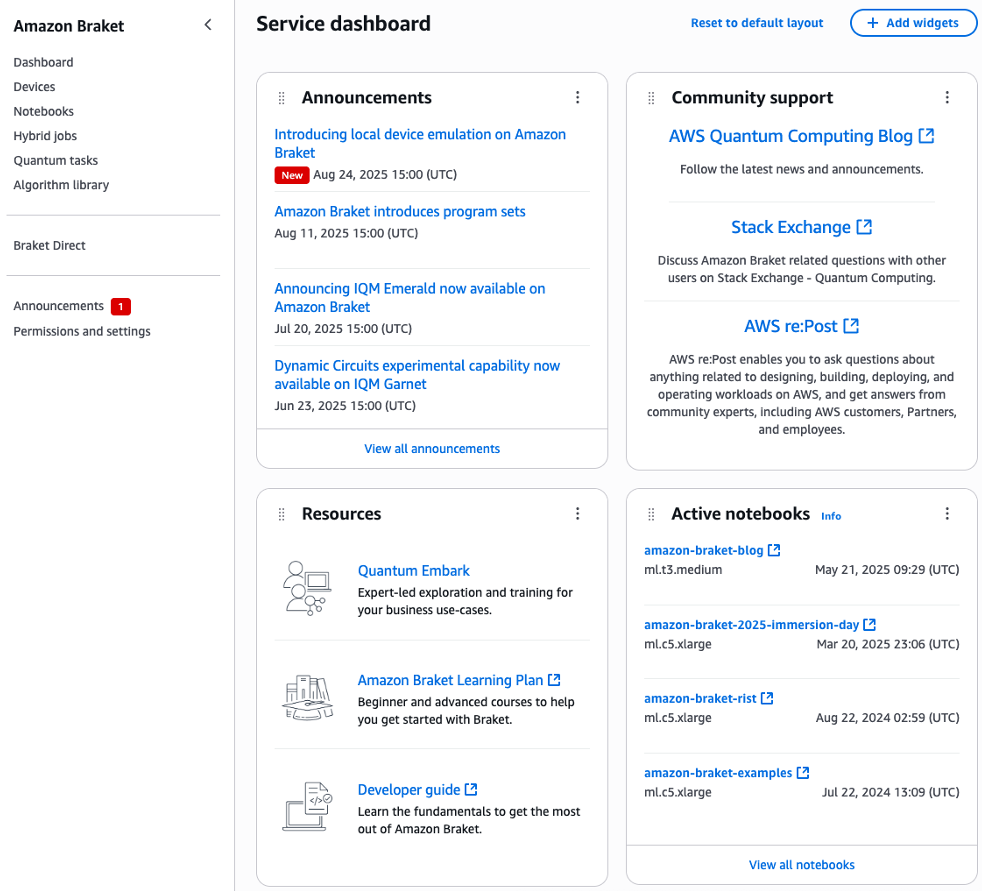Click Mar 20, 2025 23:06 (UTC) timestamp
982x891 pixels.
[x=888, y=644]
